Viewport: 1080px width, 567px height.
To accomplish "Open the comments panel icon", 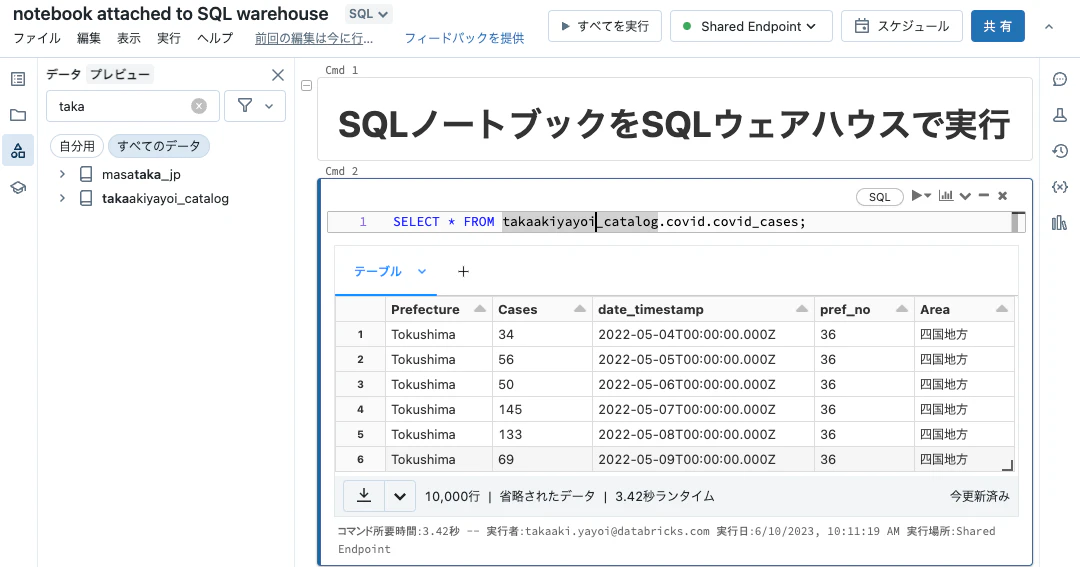I will pos(1060,79).
